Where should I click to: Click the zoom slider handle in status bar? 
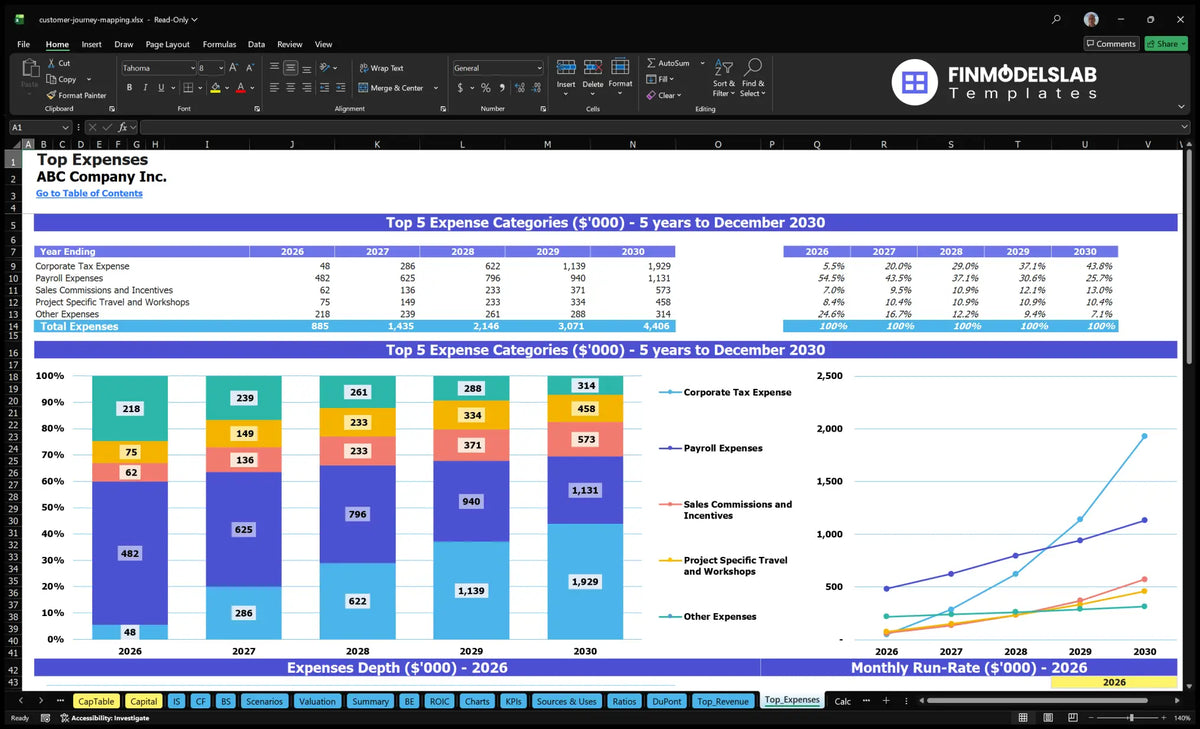pos(1131,718)
